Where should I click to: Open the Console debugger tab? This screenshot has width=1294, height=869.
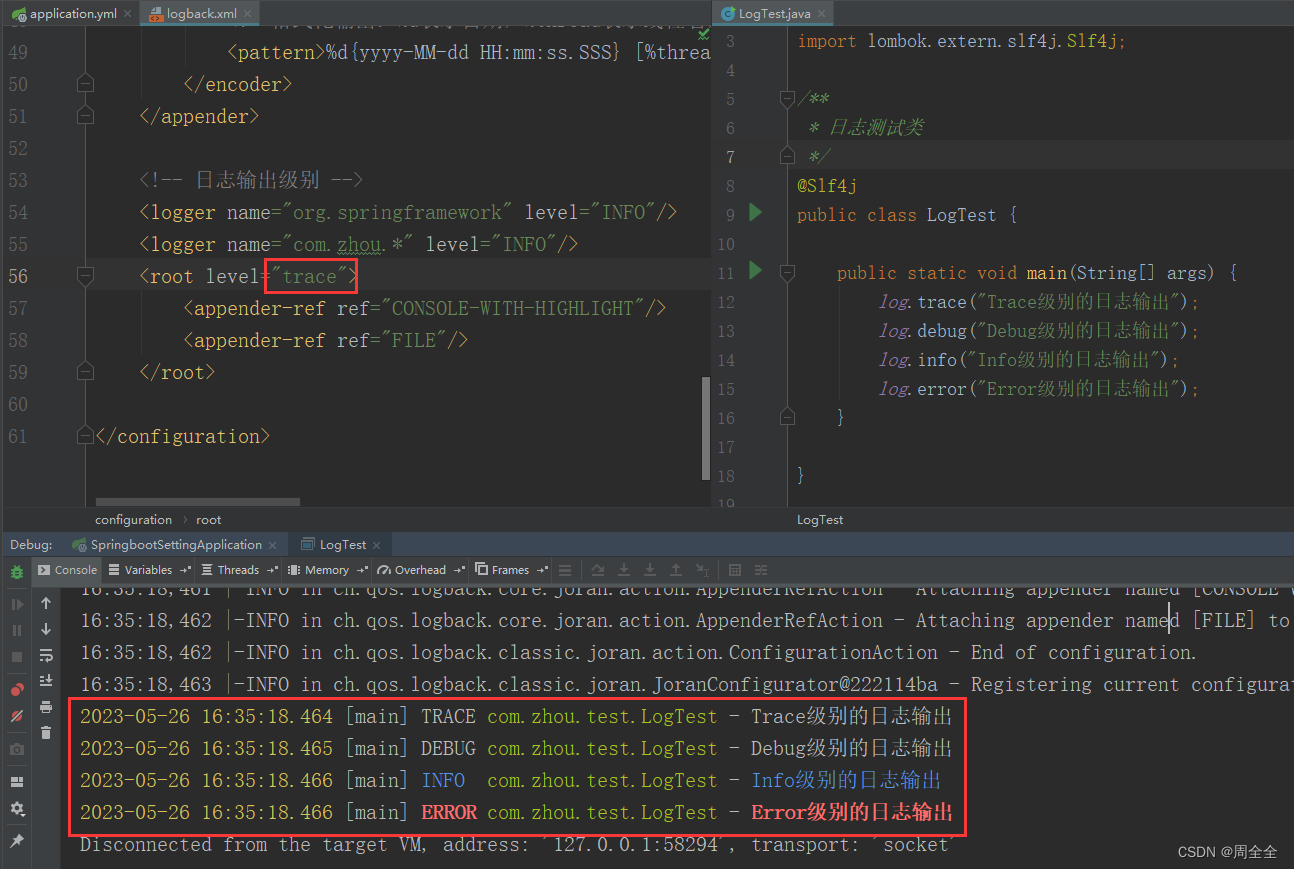67,570
